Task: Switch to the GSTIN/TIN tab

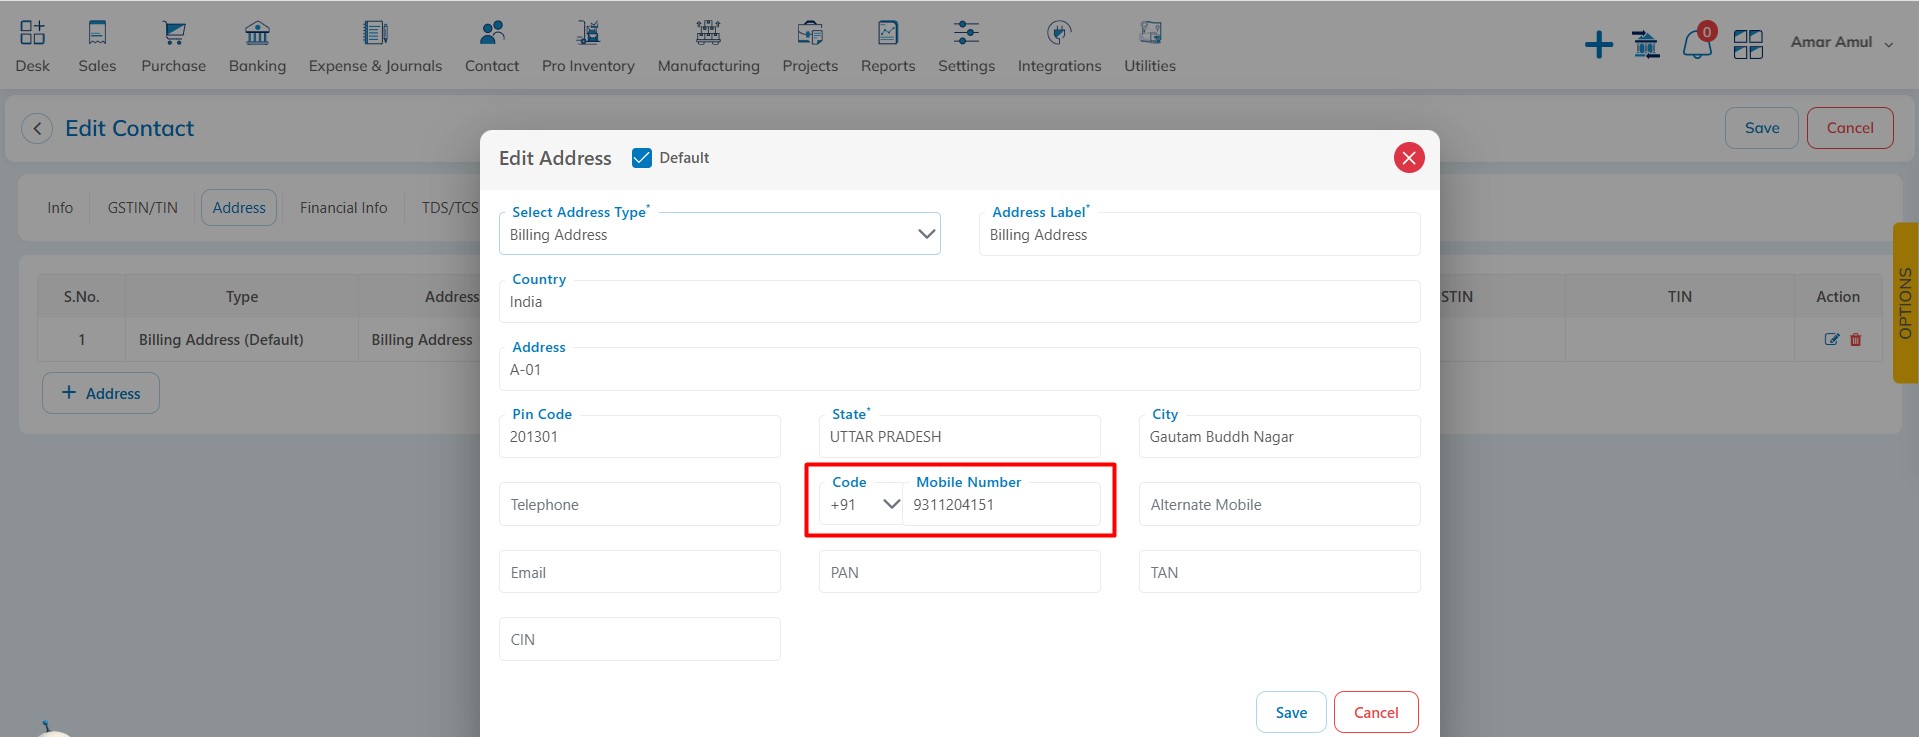Action: (x=143, y=208)
